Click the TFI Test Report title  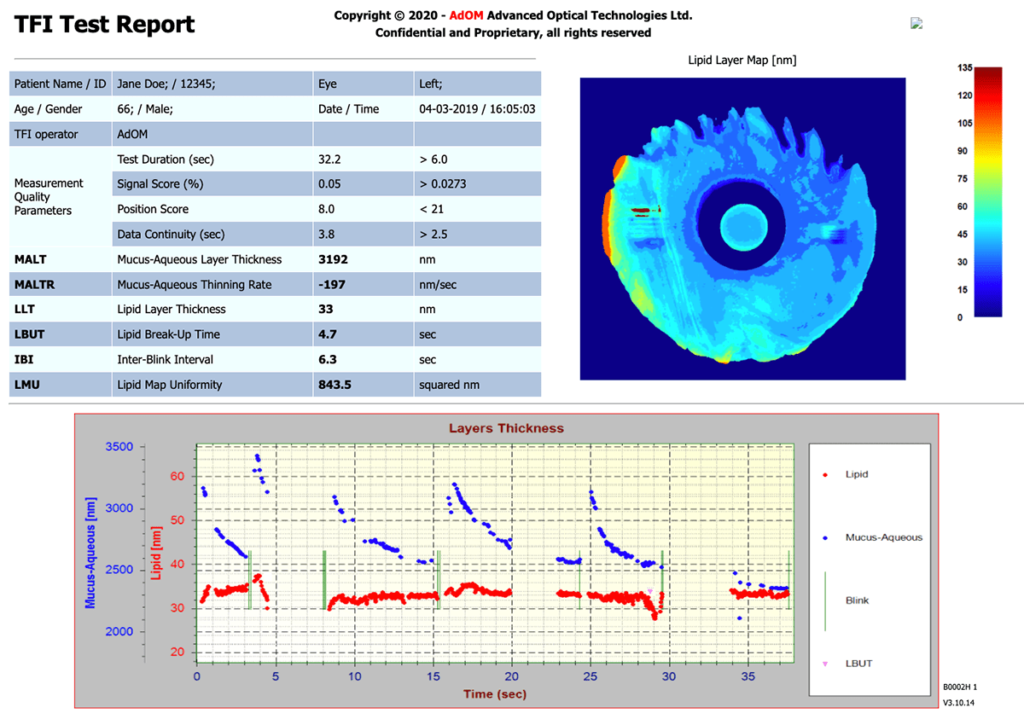pyautogui.click(x=103, y=24)
